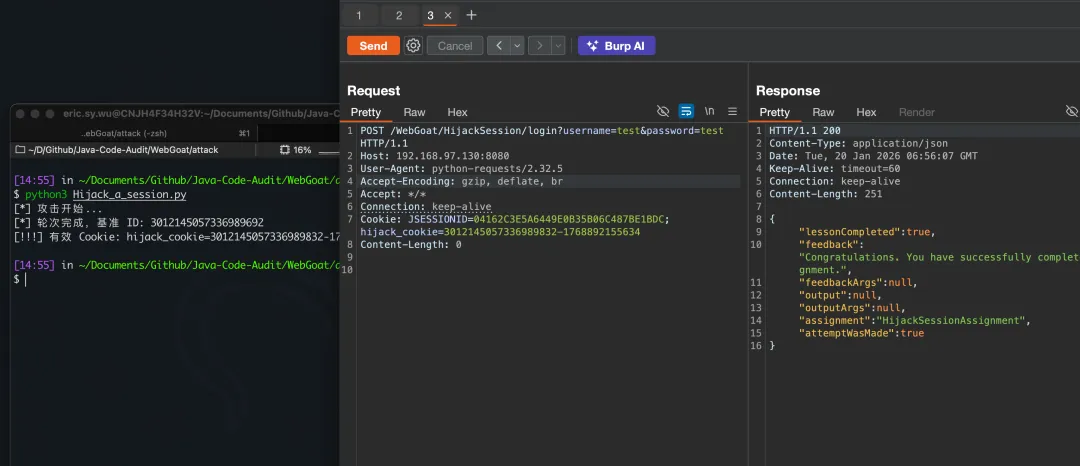The image size is (1080, 466).
Task: Select terminal tab ..ebGoat/attack (-zsh)
Action: (124, 133)
